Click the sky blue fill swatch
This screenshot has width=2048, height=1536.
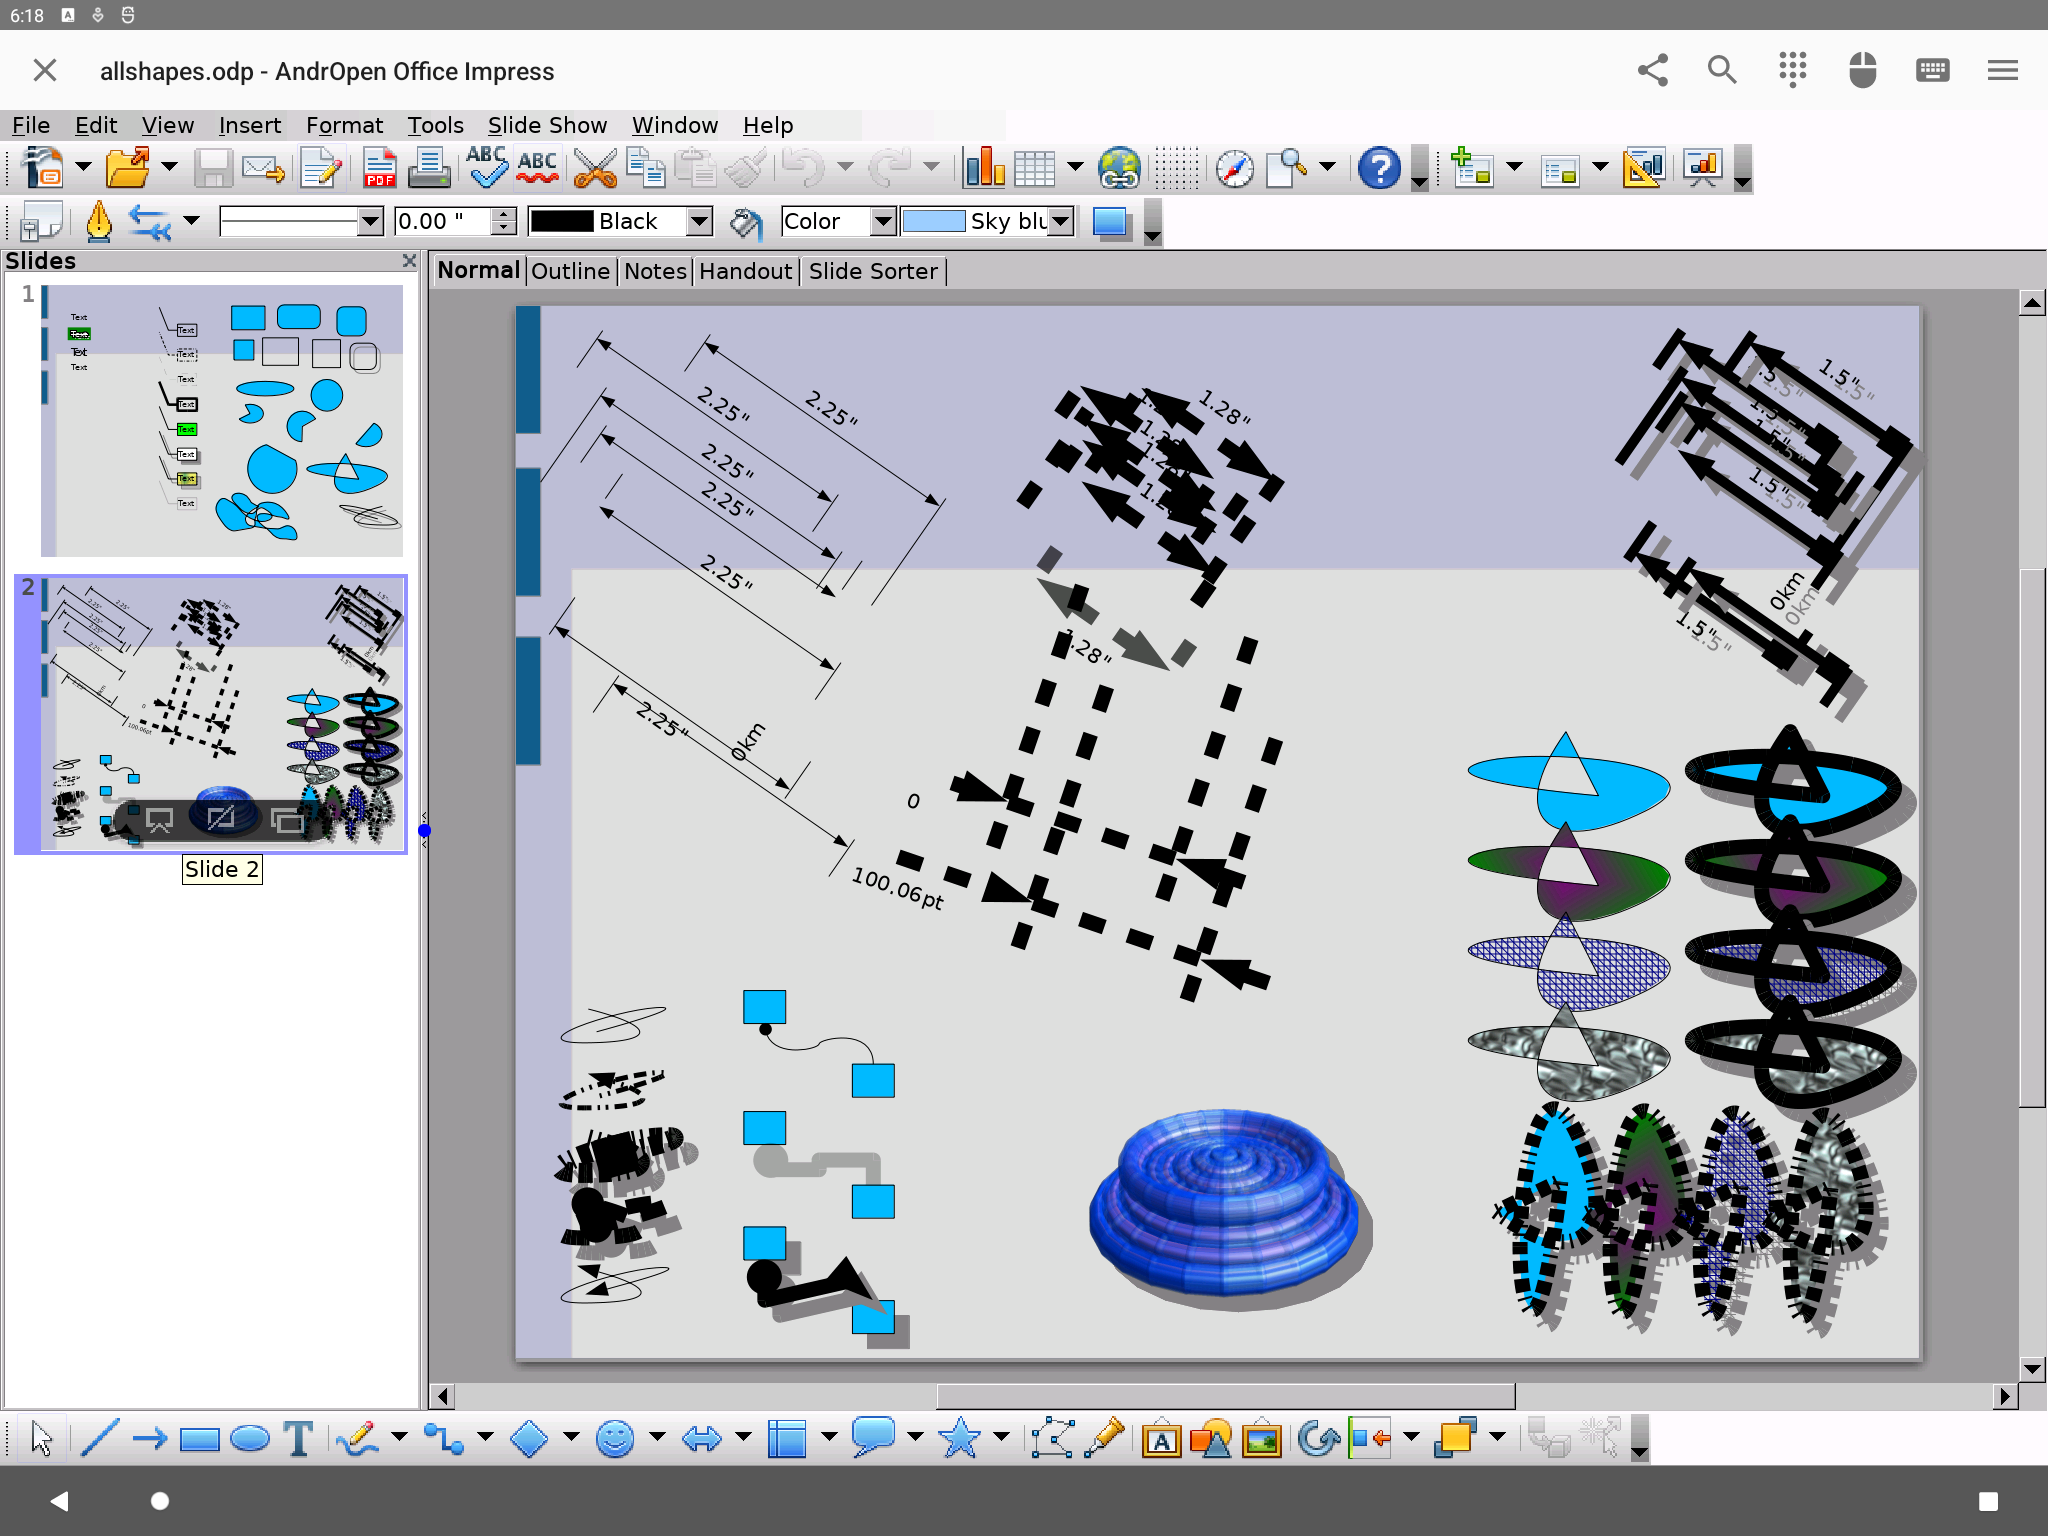coord(933,221)
